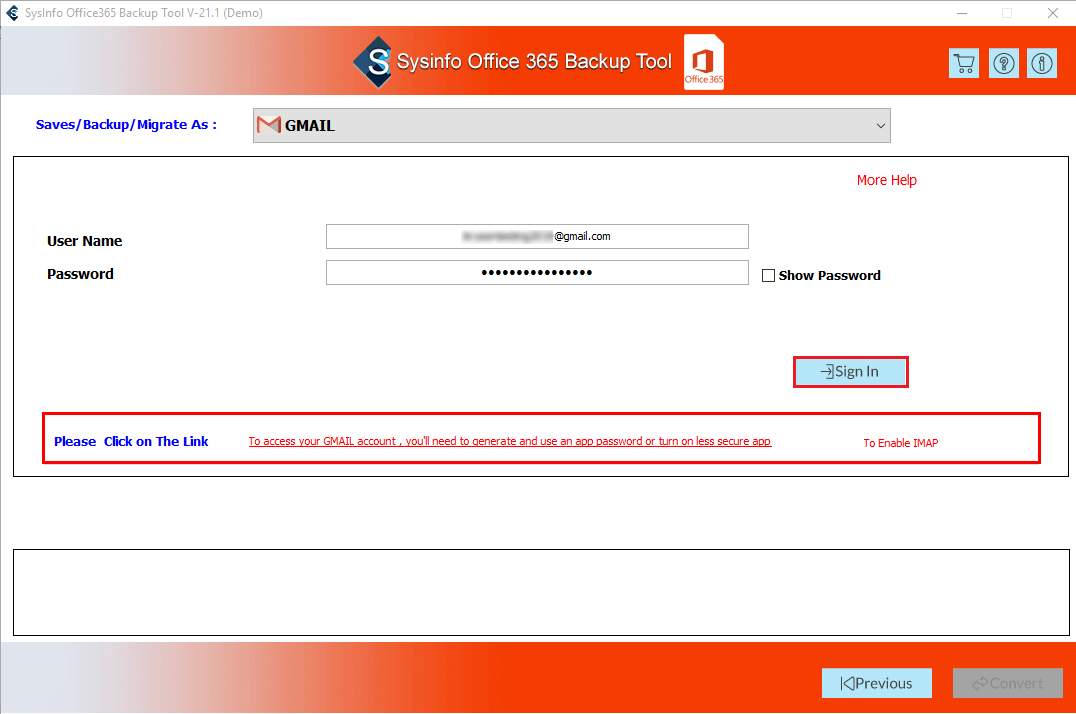Expand the Saves/Backup/Migrate As dropdown
The width and height of the screenshot is (1076, 714).
[572, 126]
